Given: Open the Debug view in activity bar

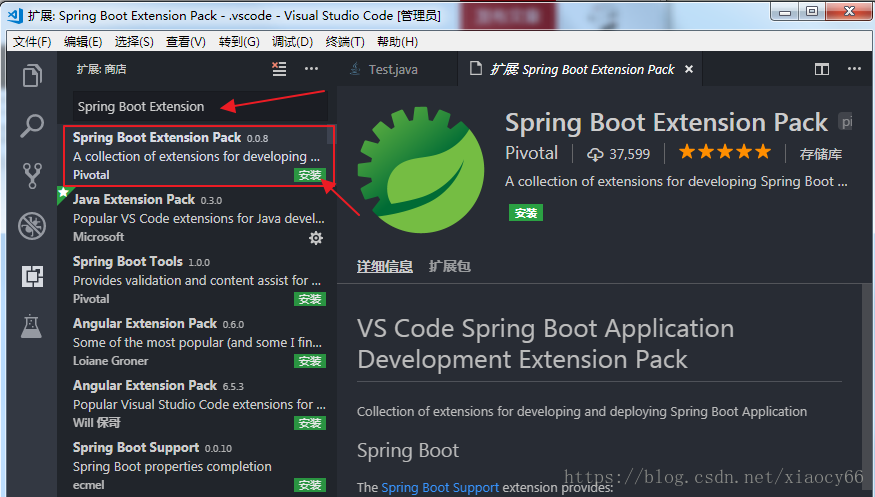Looking at the screenshot, I should point(32,226).
